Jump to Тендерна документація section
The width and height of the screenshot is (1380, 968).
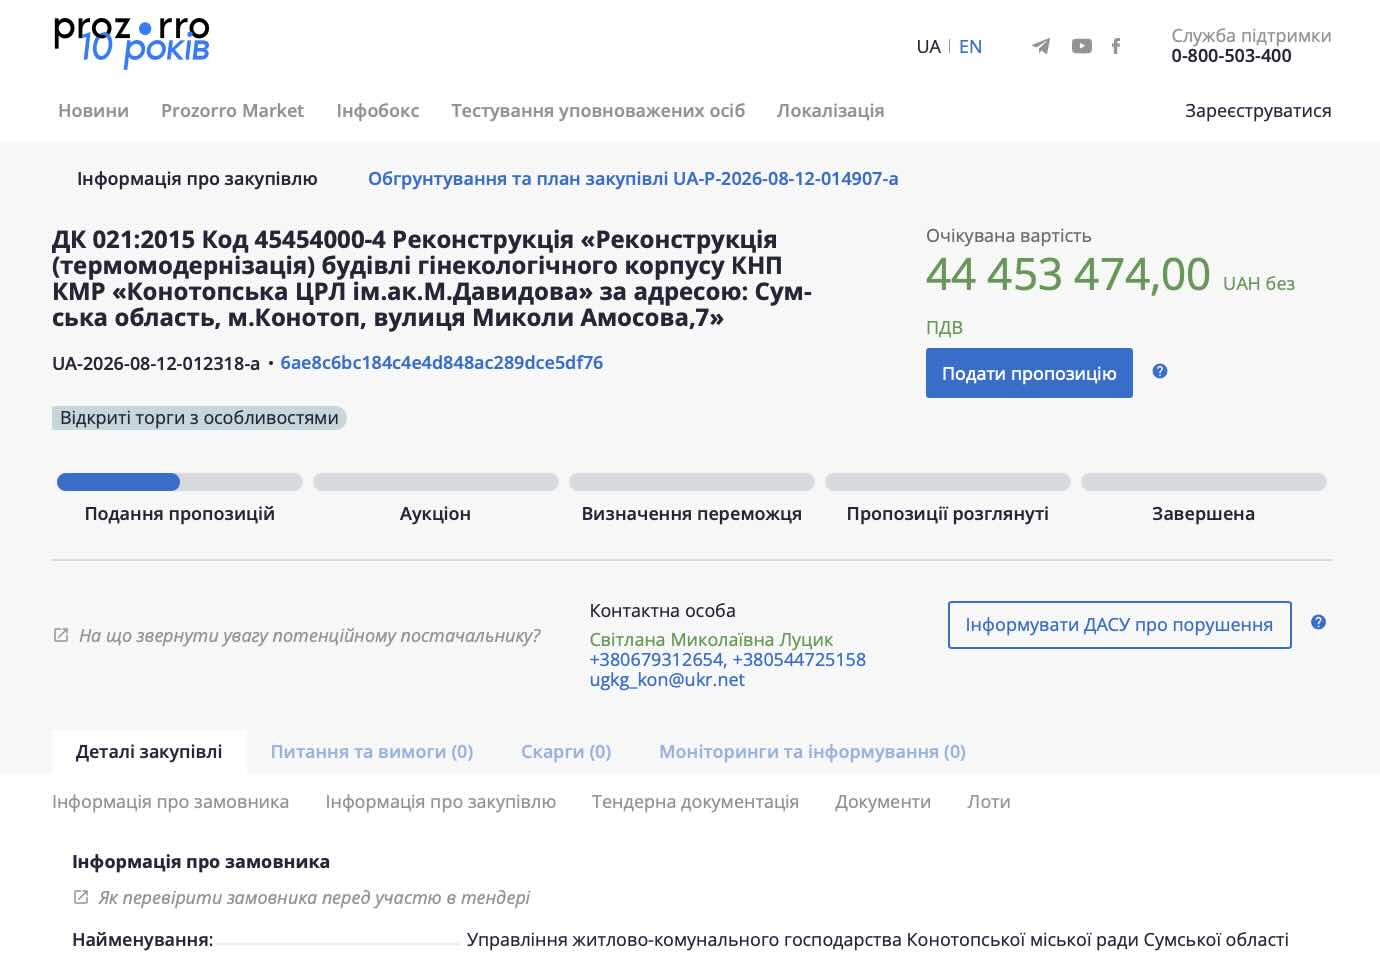695,802
